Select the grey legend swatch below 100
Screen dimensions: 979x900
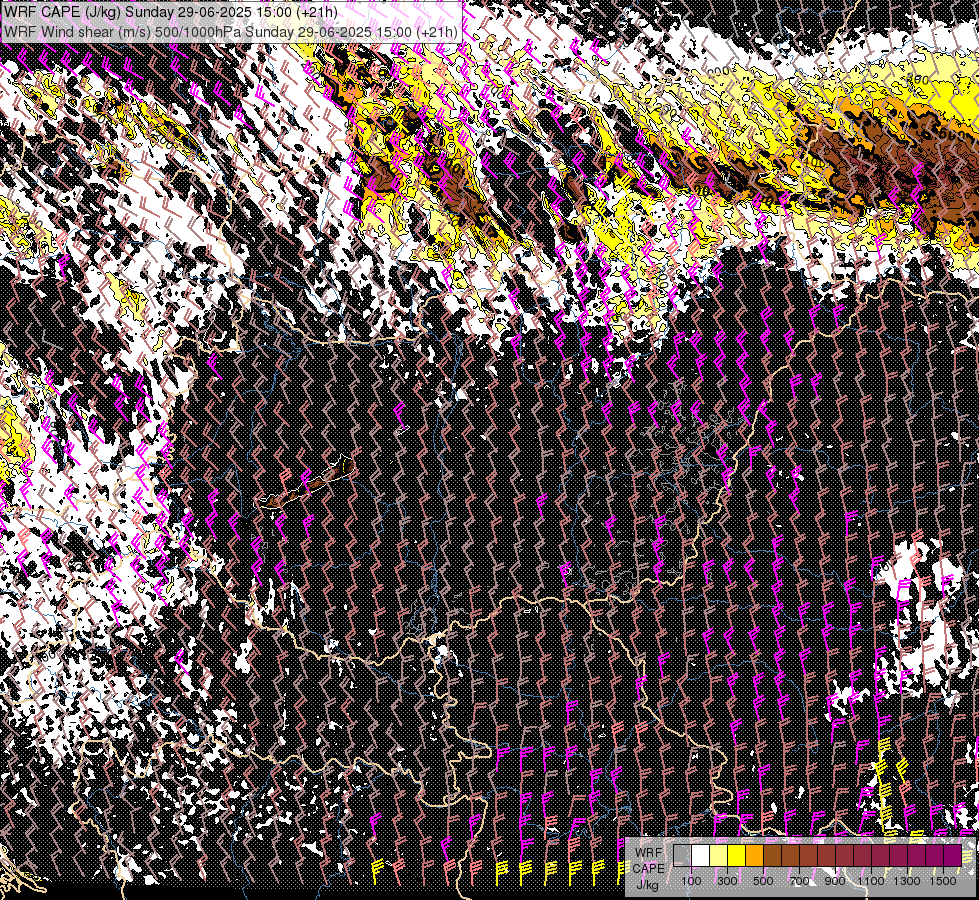682,855
